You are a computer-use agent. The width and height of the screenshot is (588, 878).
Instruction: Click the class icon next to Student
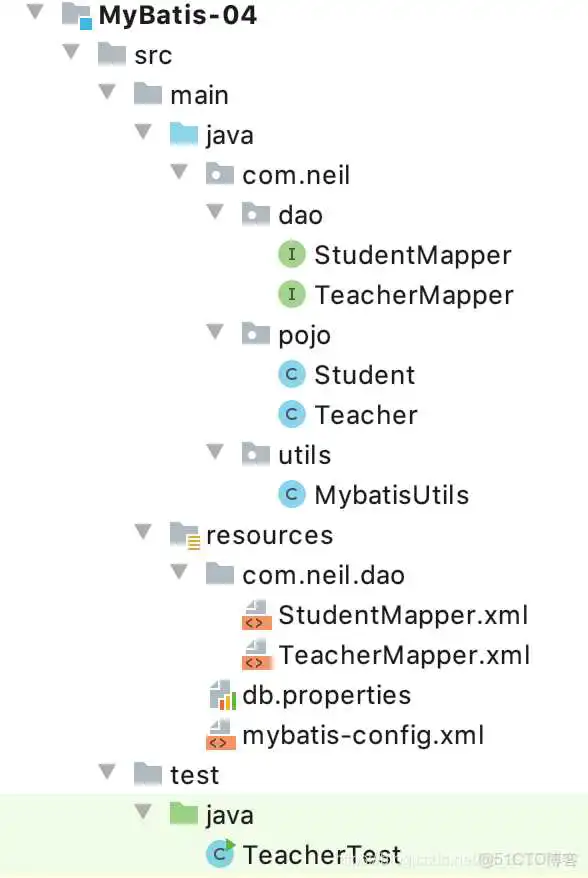pyautogui.click(x=291, y=374)
